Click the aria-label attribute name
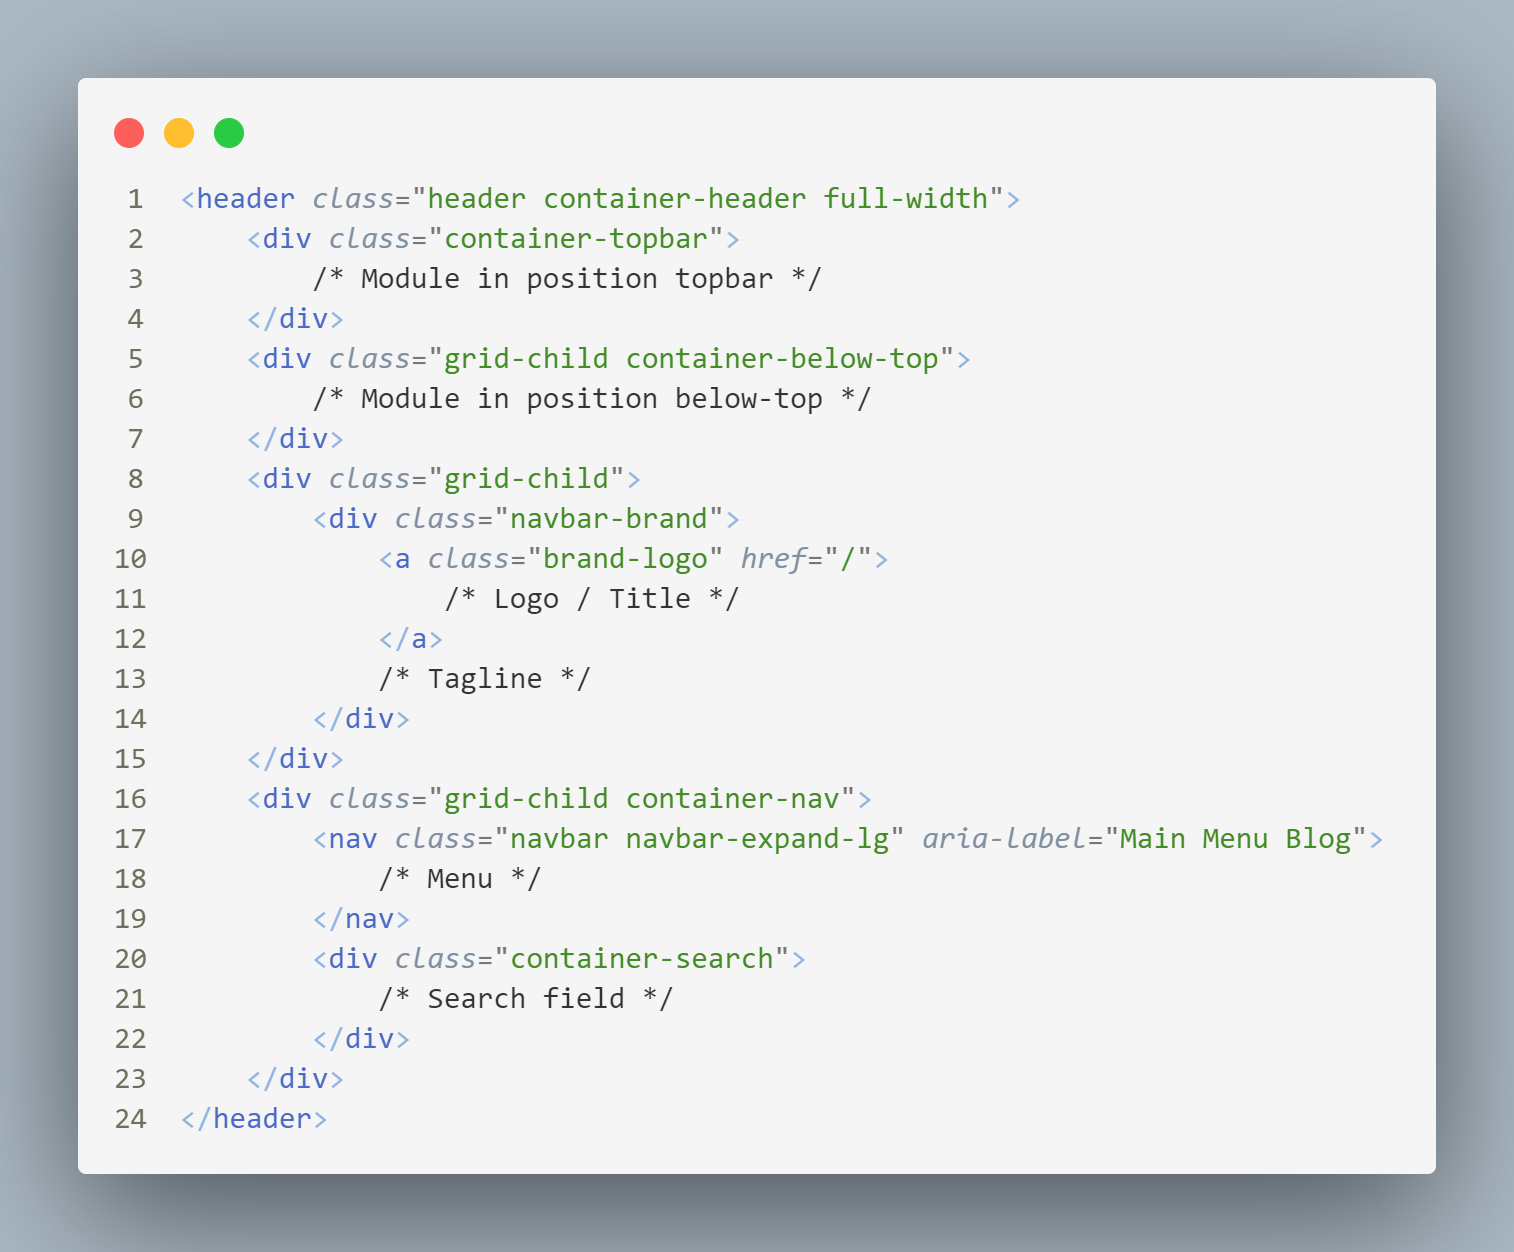The image size is (1514, 1252). coord(1003,839)
